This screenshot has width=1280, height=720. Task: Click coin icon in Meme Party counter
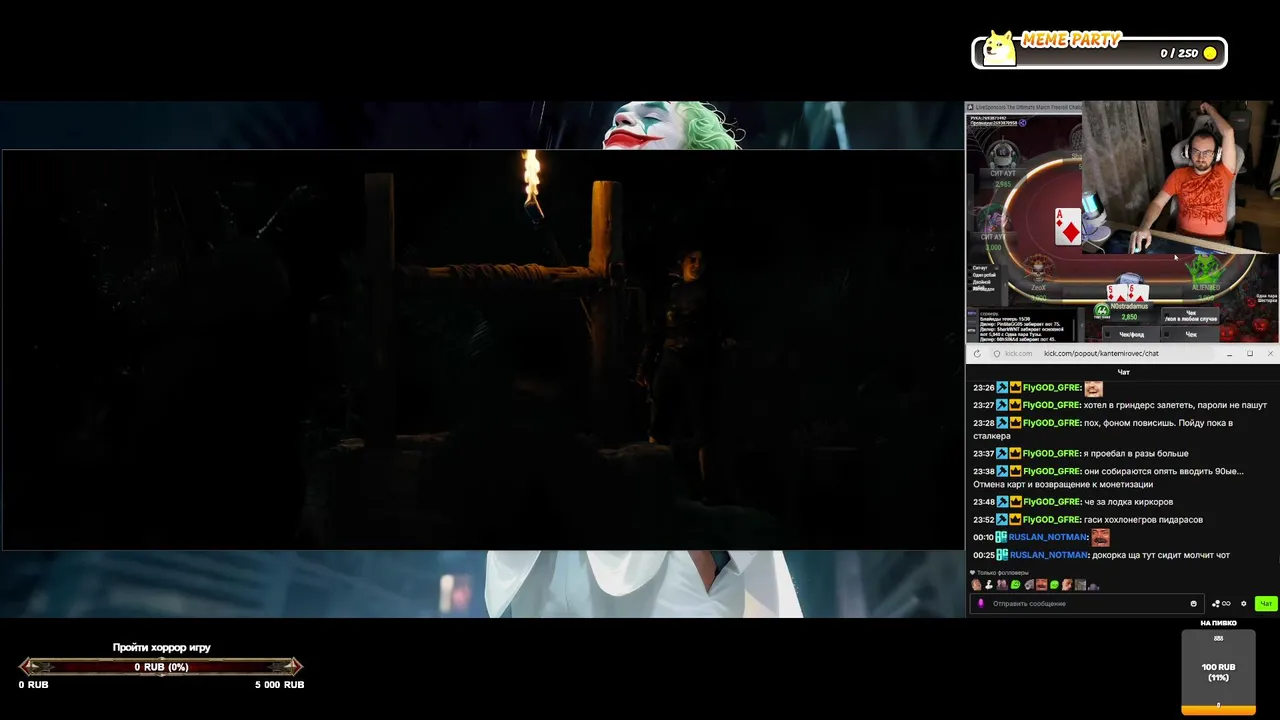[1210, 53]
